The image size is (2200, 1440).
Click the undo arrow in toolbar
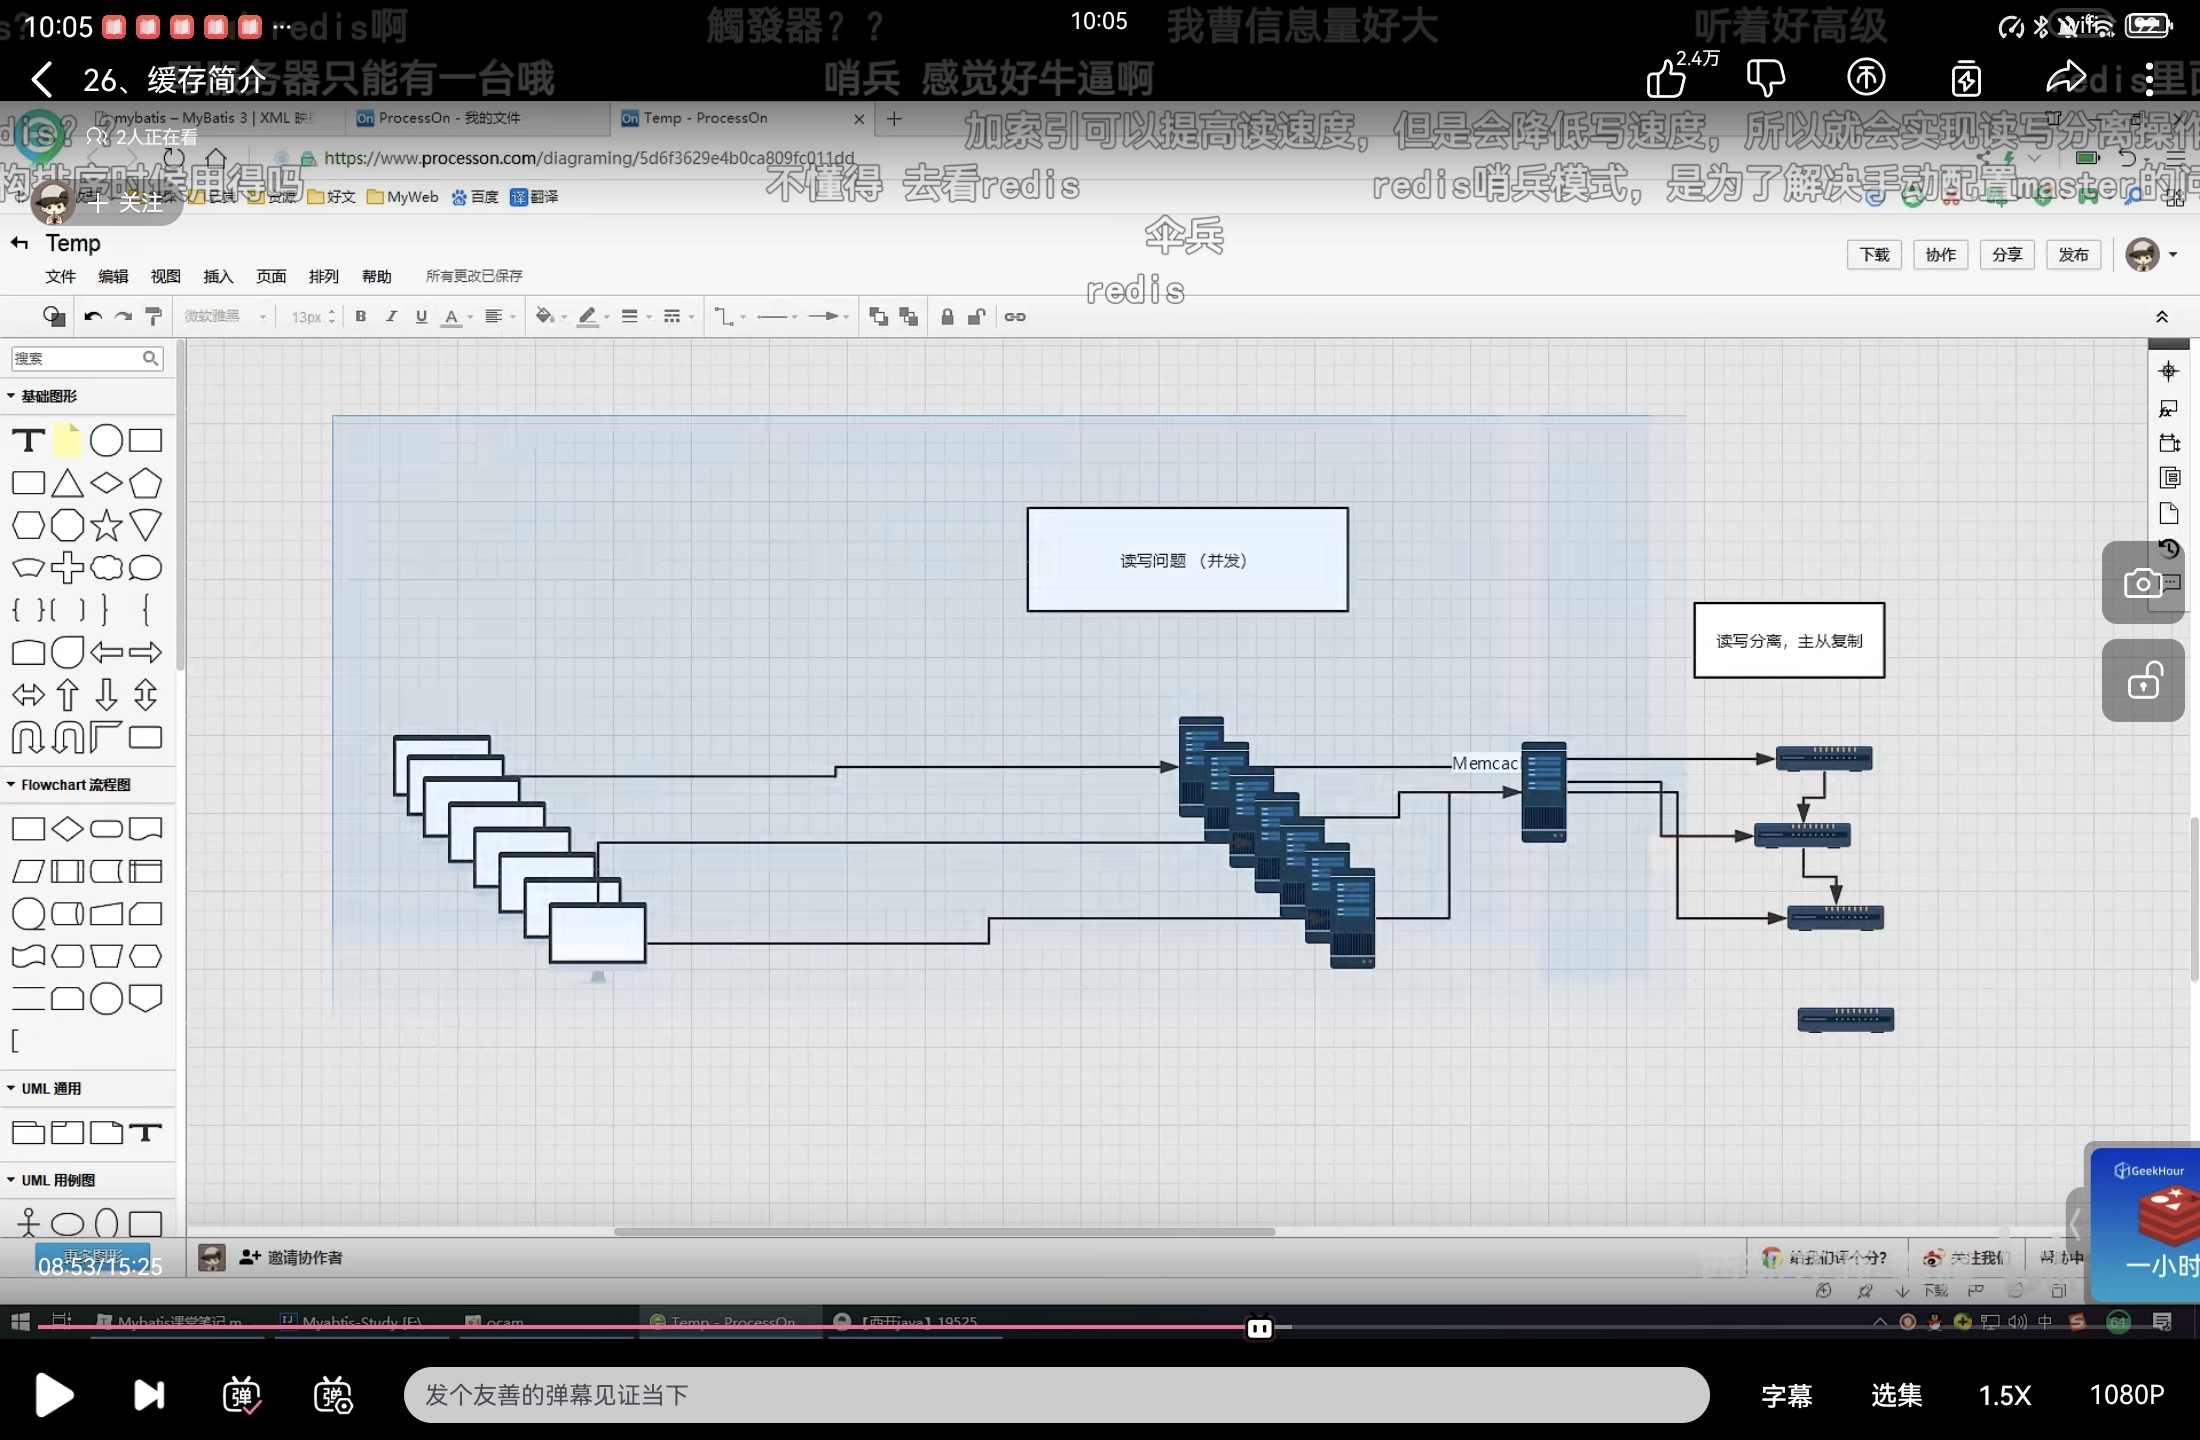93,317
